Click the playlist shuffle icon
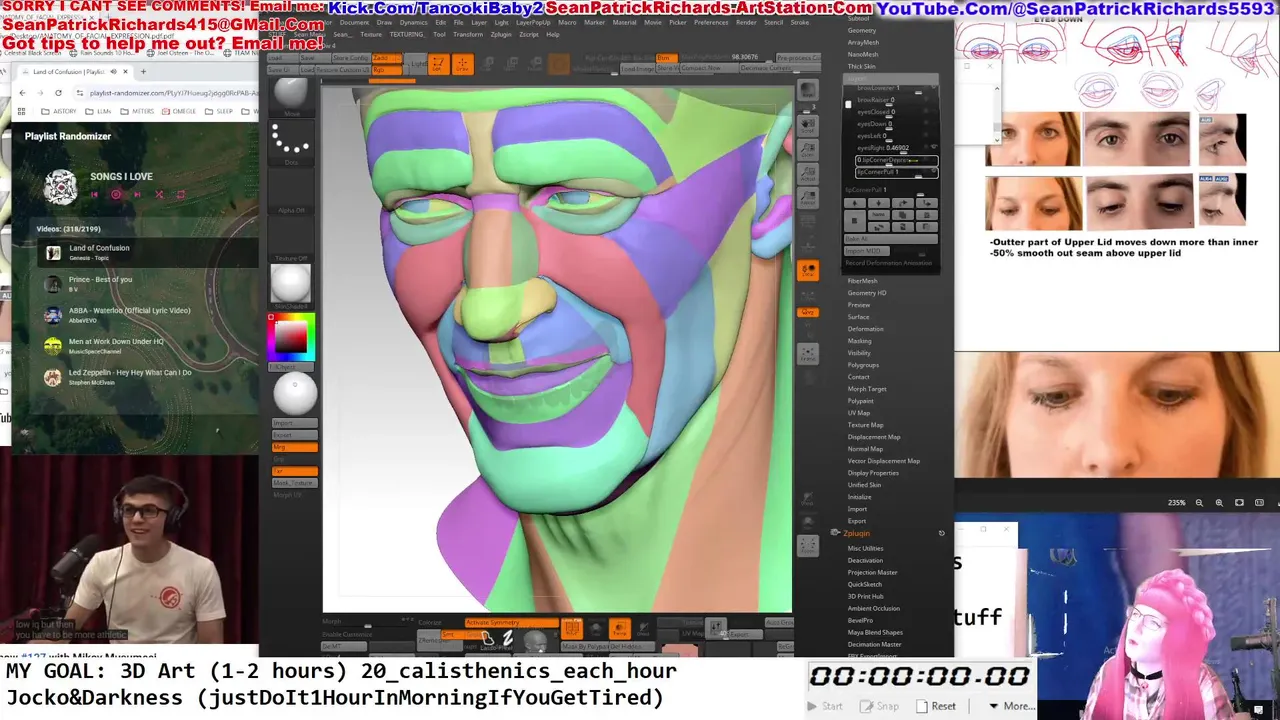1280x720 pixels. pos(159,194)
